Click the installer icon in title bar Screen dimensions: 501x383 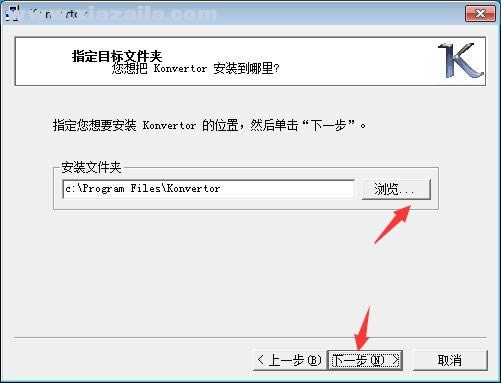point(12,14)
